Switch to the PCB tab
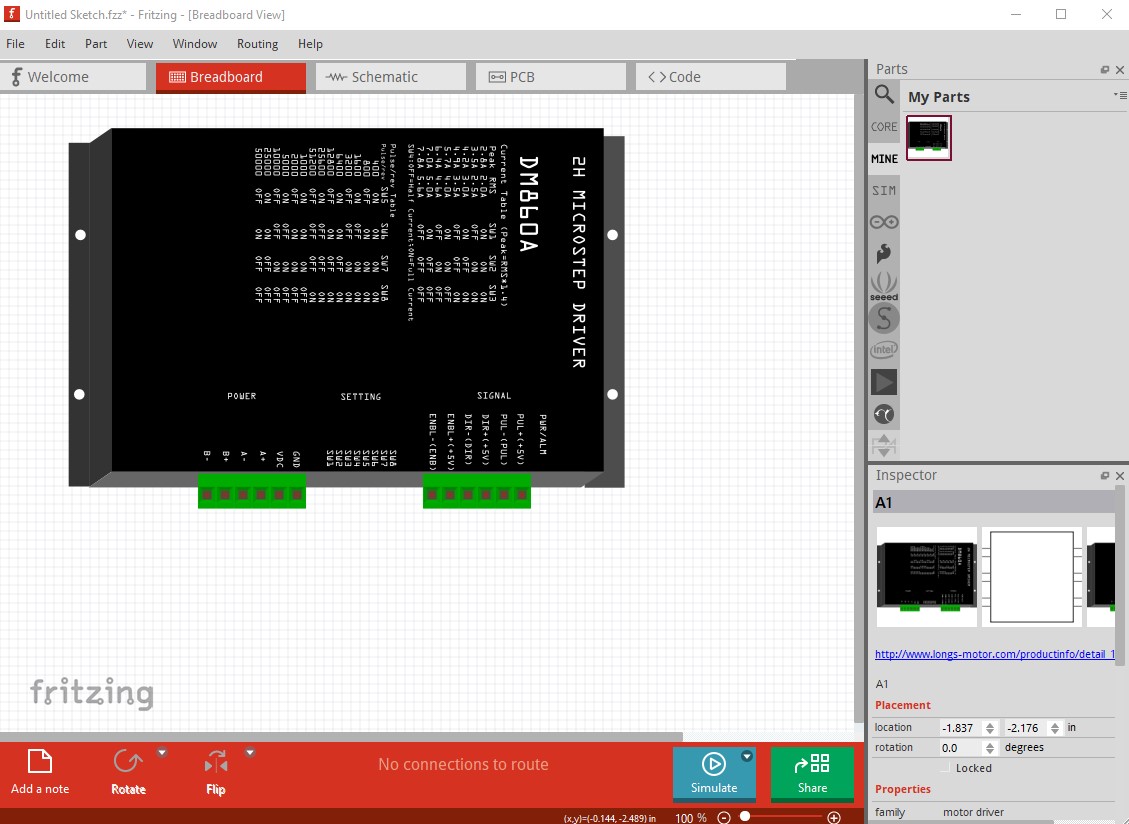Viewport: 1129px width, 824px height. (551, 77)
